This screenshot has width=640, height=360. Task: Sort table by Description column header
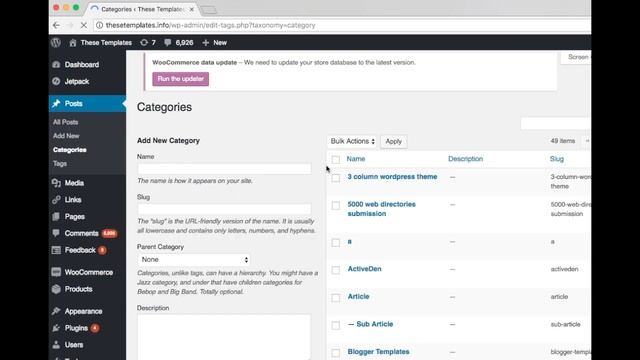coord(465,159)
